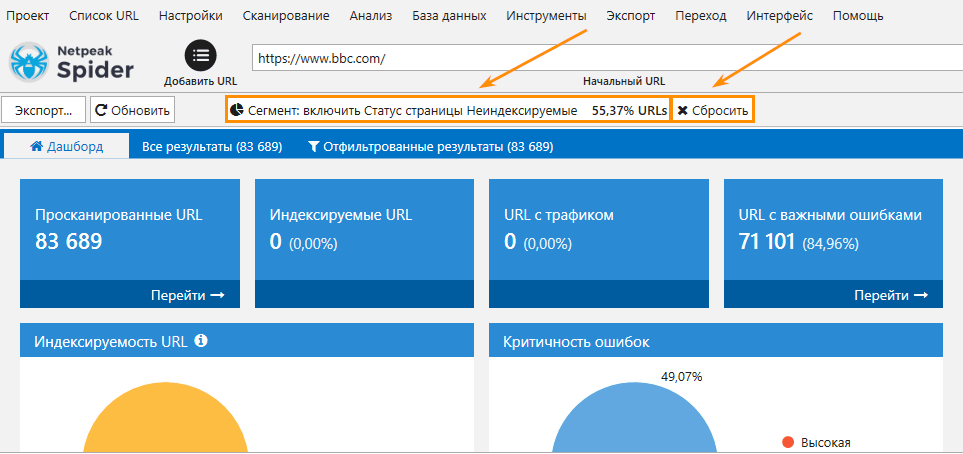Screen dimensions: 963x454
Task: Click Перейти under Просканированные URL
Action: [187, 295]
